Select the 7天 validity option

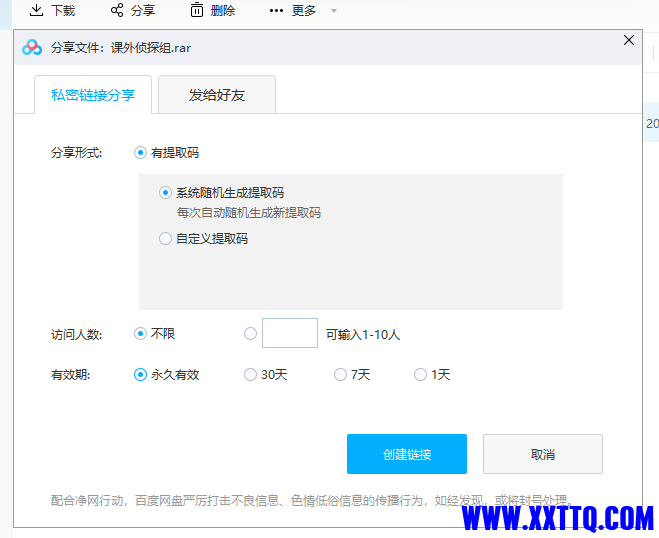(x=340, y=374)
